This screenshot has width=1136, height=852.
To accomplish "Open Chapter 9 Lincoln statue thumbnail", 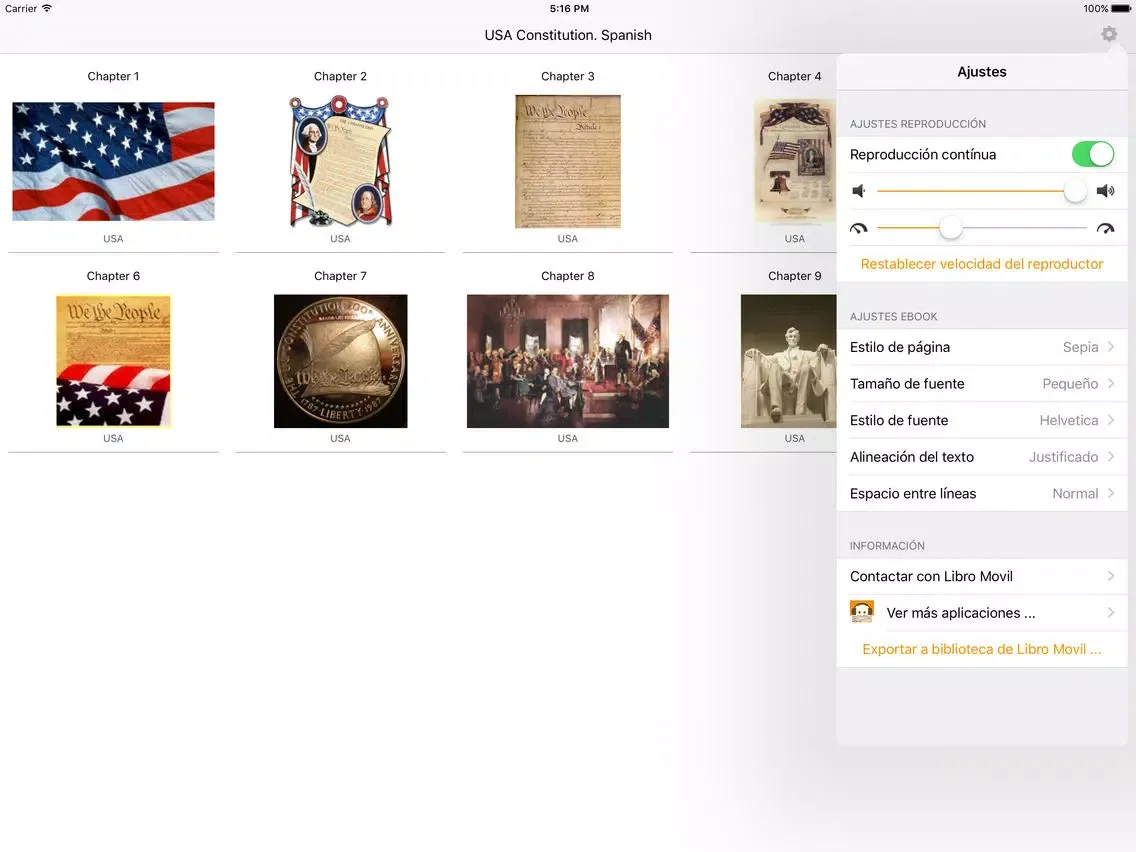I will point(789,361).
